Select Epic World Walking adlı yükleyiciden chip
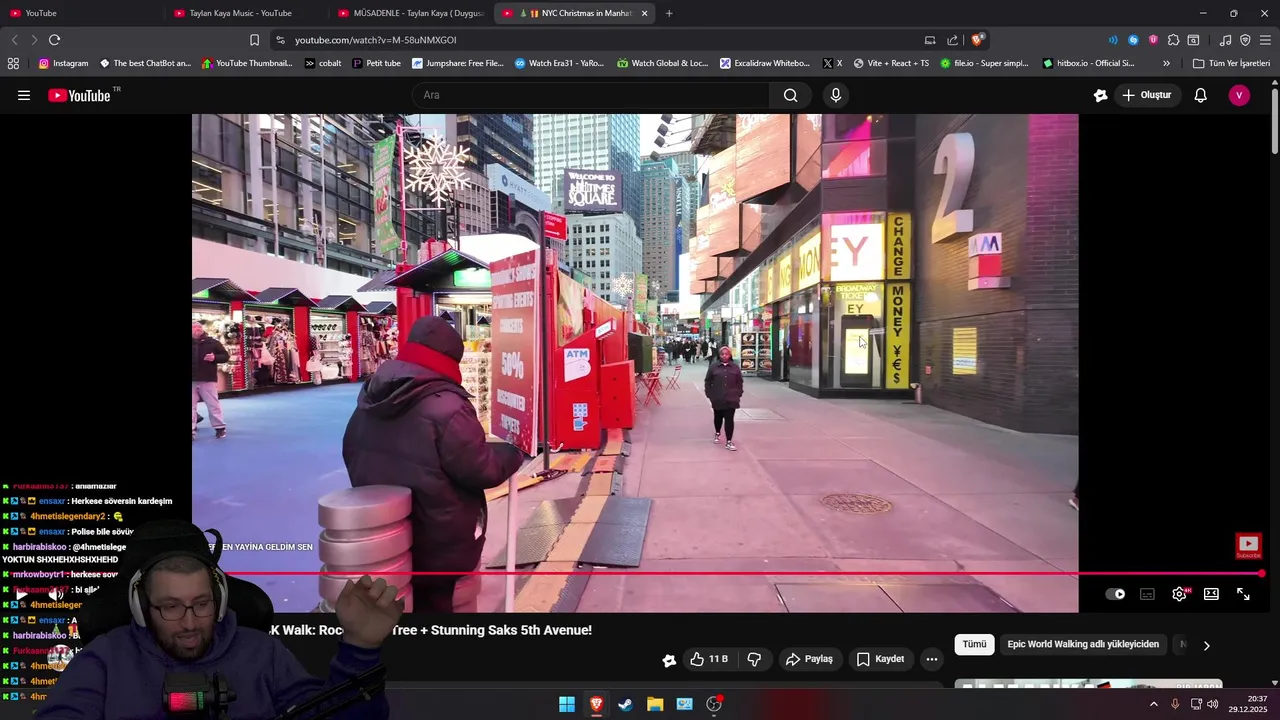Screen dimensions: 1280x720 [x=1083, y=645]
